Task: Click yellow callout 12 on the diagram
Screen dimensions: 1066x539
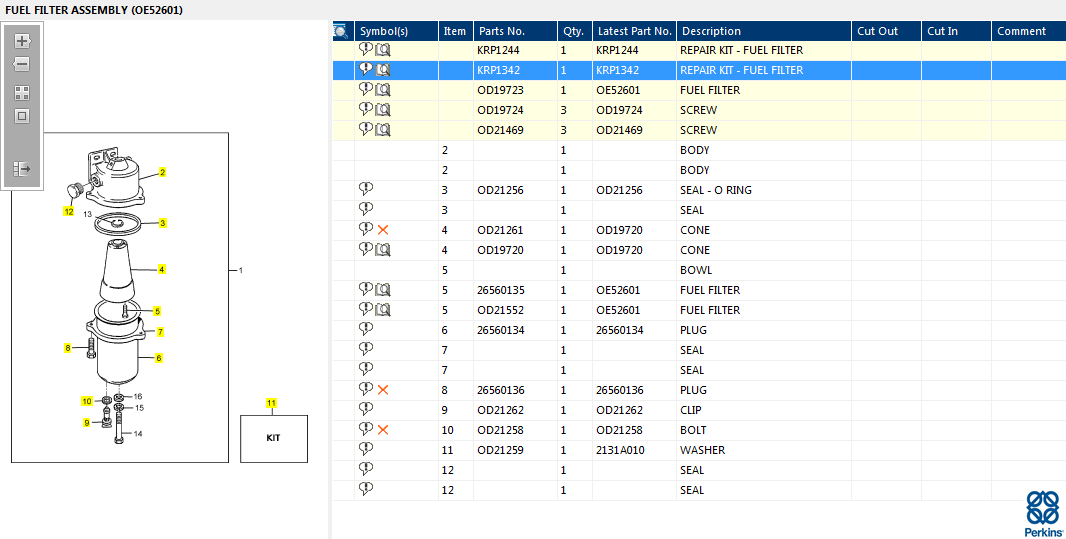Action: [x=69, y=211]
